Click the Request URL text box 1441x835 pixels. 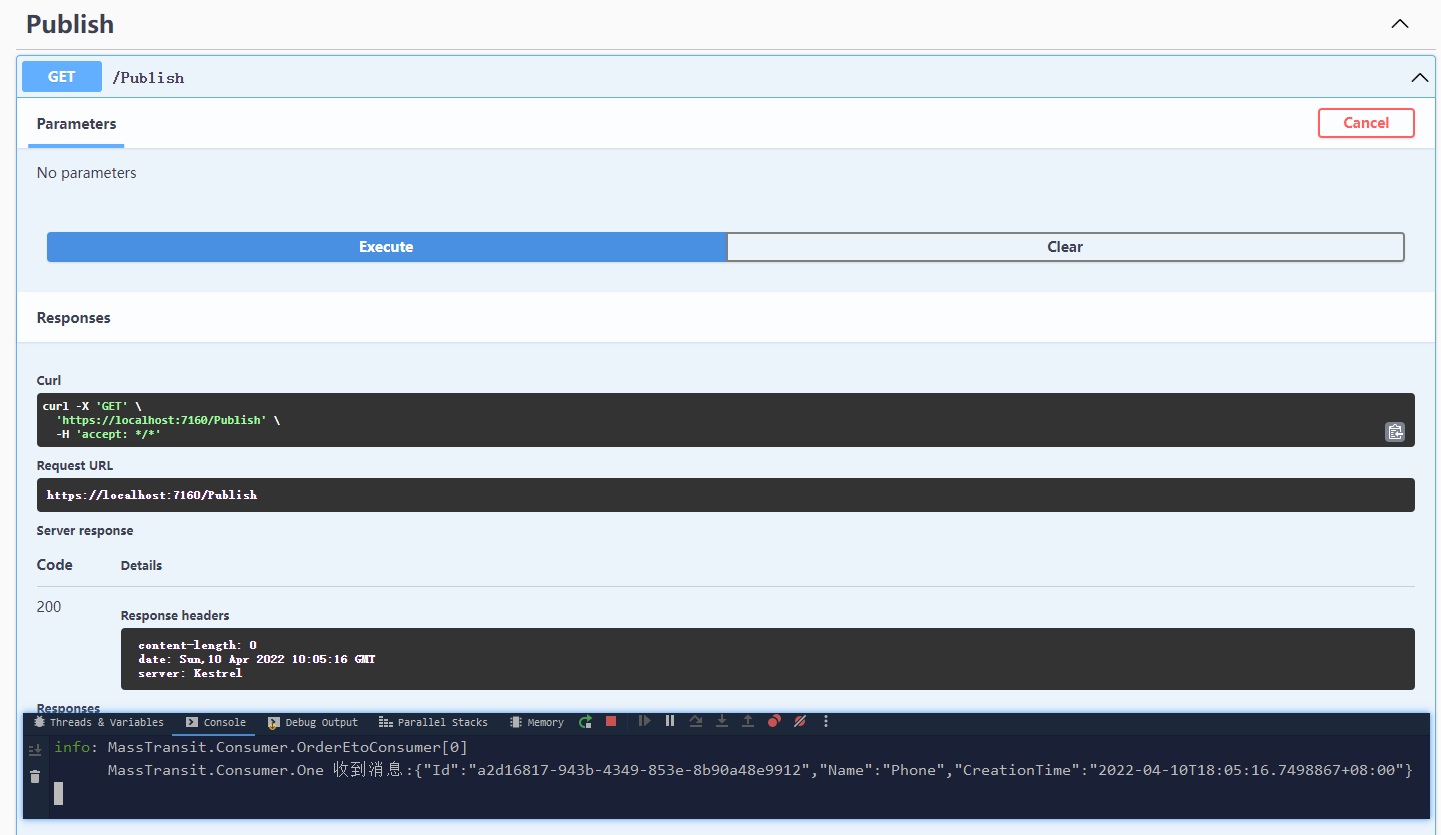coord(726,495)
